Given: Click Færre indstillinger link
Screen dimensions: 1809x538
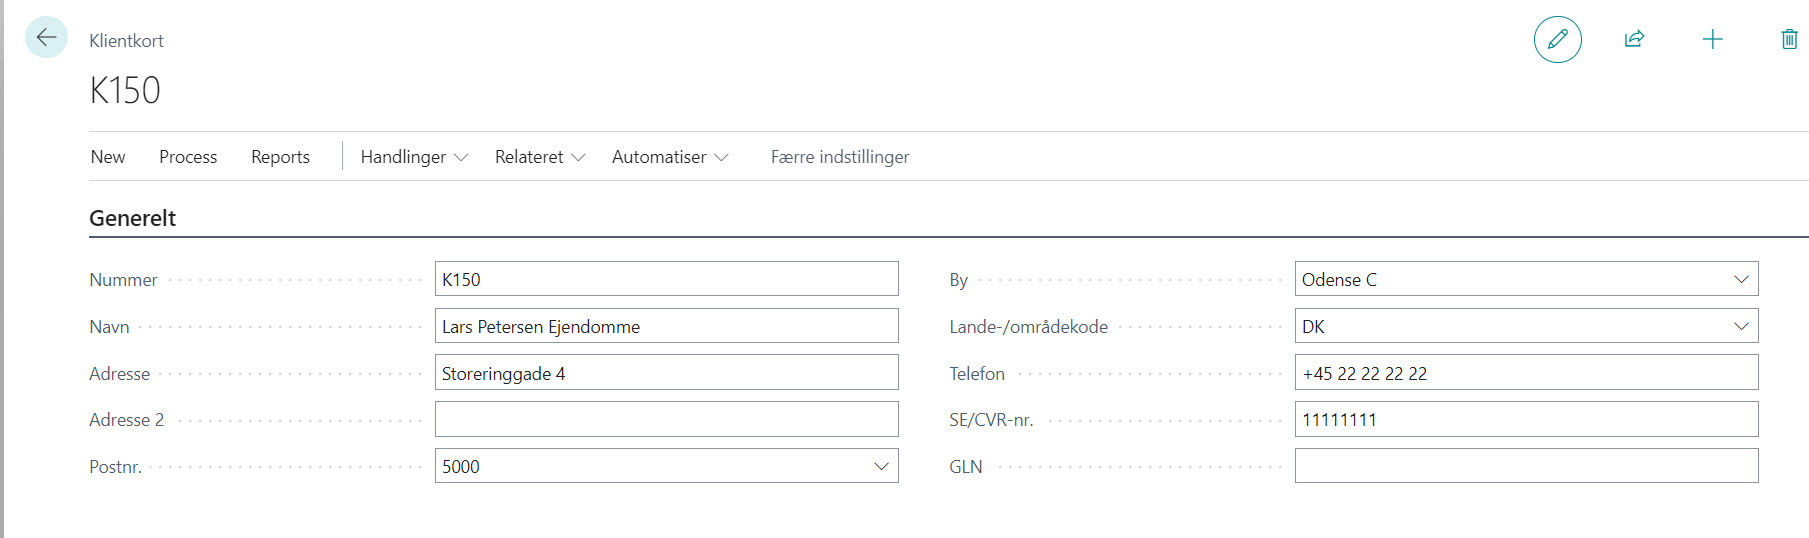Looking at the screenshot, I should [840, 157].
